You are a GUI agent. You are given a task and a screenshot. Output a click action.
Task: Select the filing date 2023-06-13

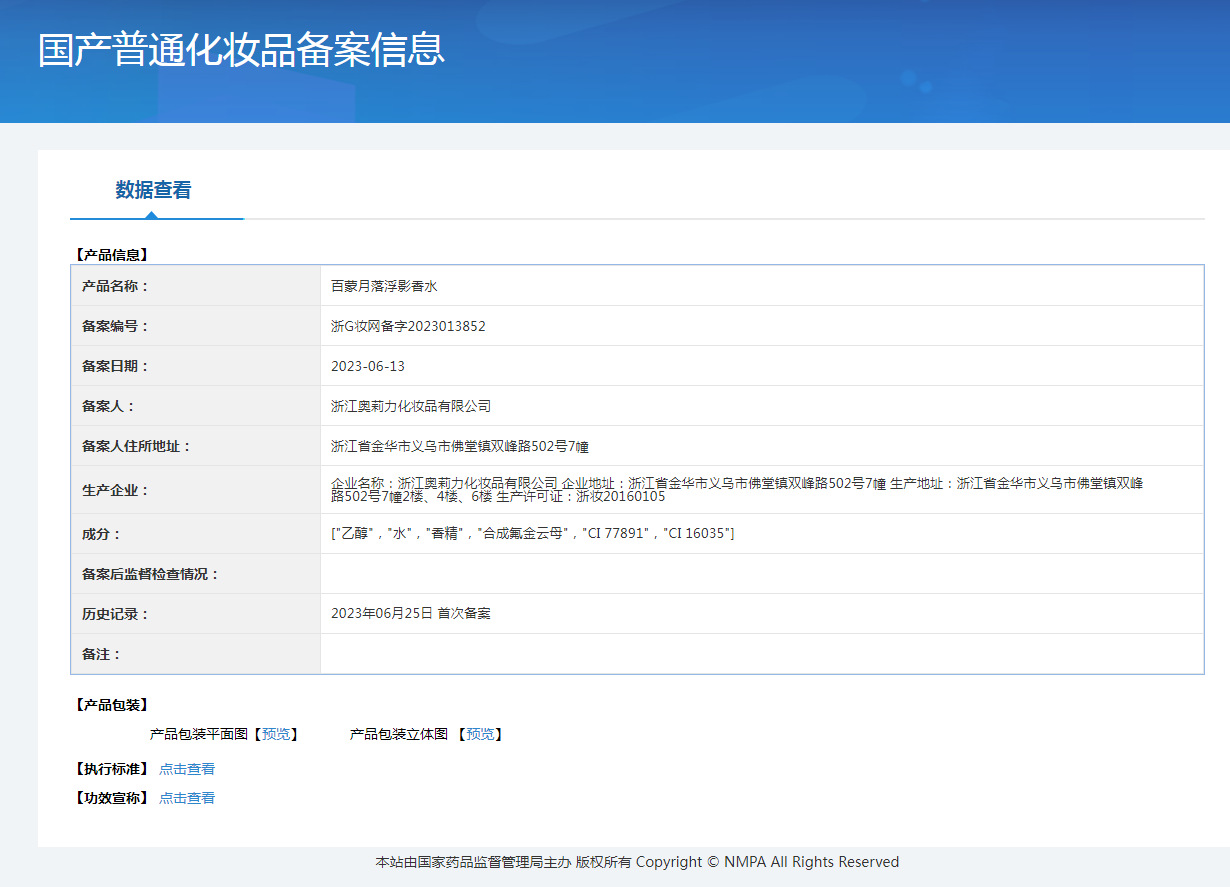(370, 366)
